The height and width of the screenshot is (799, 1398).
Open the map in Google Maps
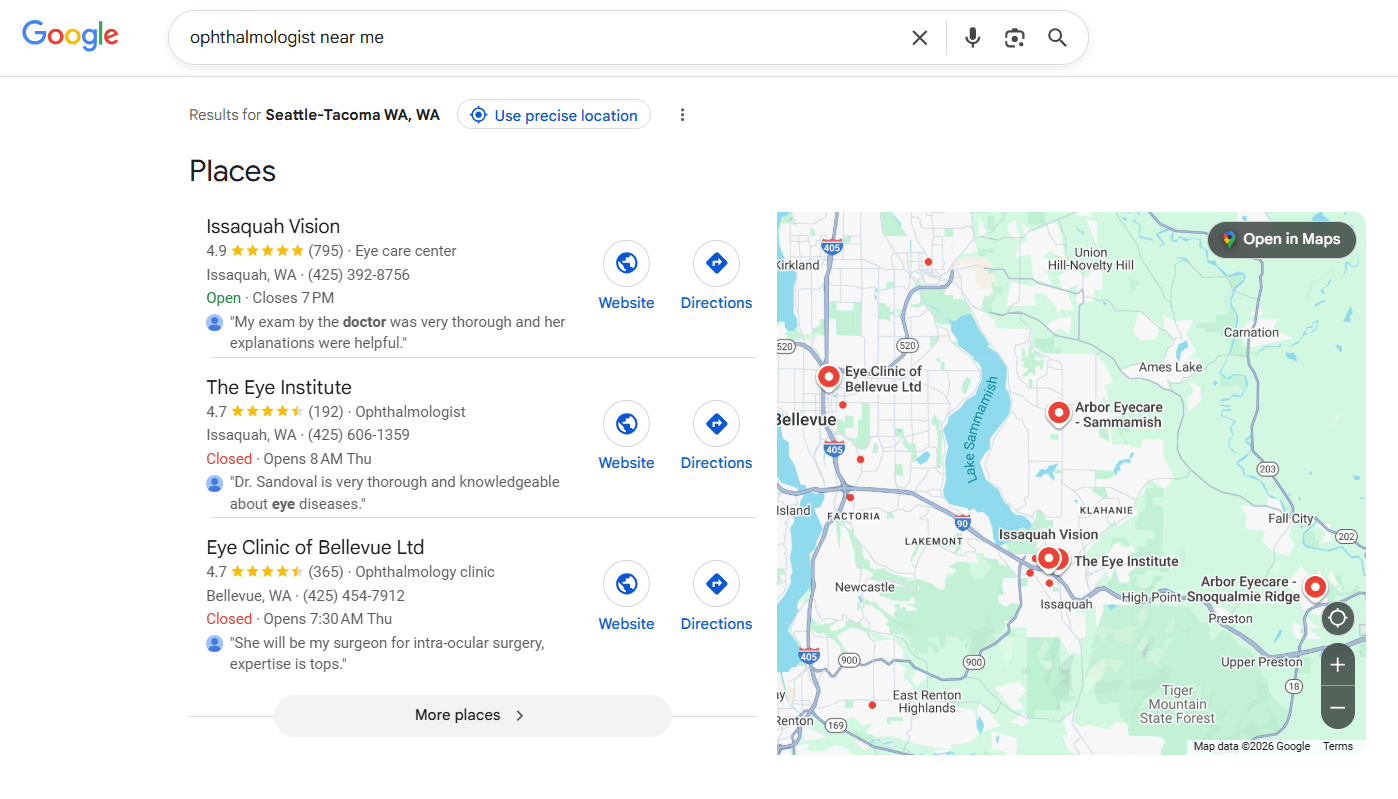1281,239
